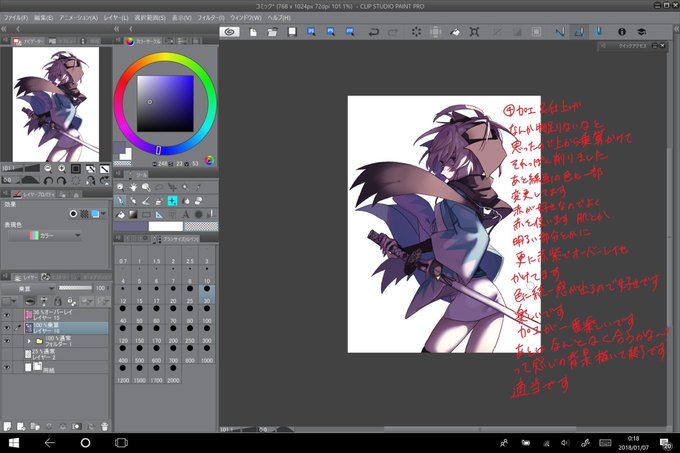Undo the last action in the command bar

coord(373,32)
